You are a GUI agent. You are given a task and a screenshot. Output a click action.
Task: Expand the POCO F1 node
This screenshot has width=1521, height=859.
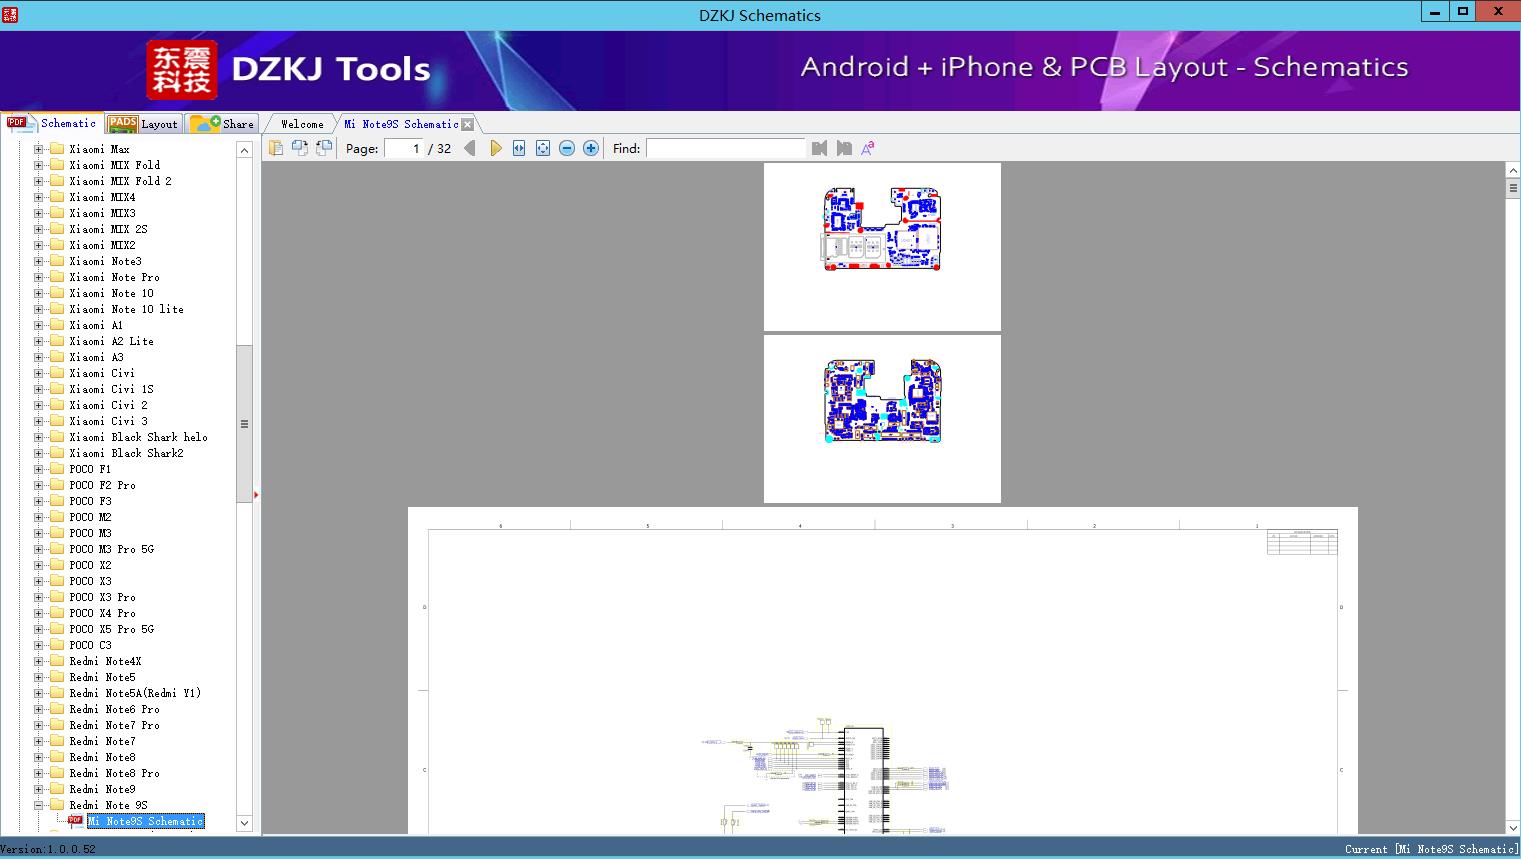(39, 469)
